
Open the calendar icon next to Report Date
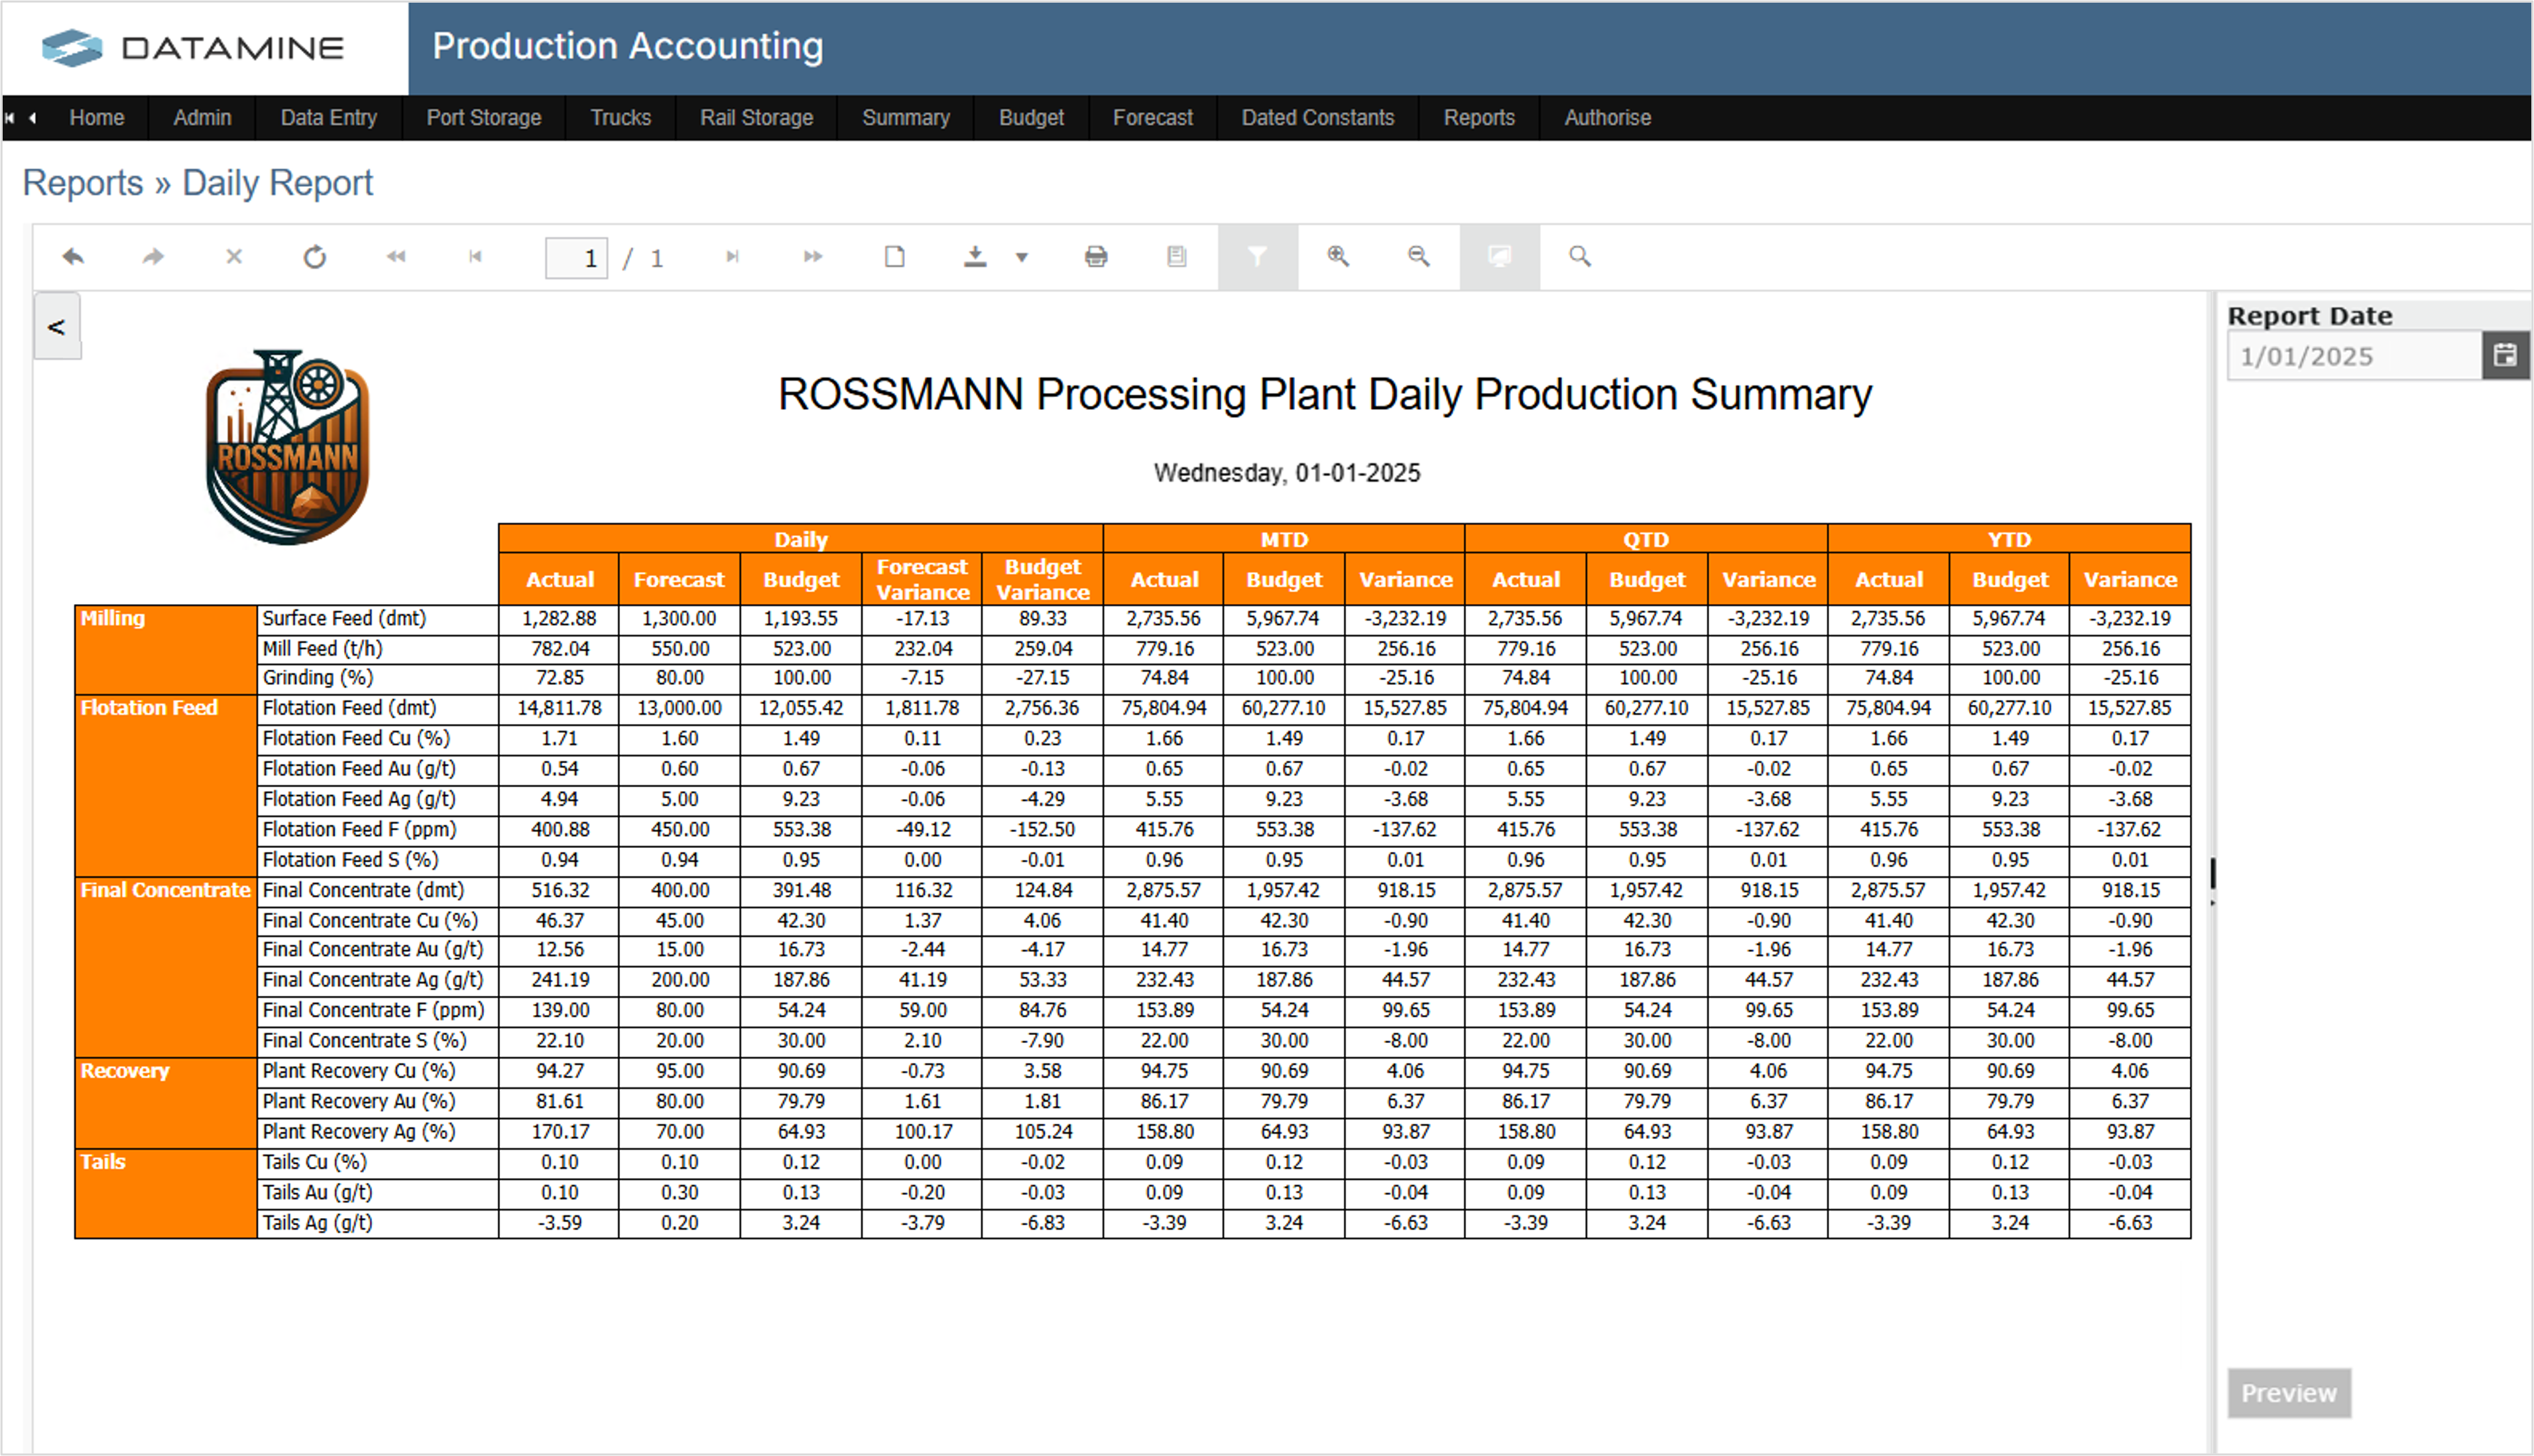[x=2504, y=355]
